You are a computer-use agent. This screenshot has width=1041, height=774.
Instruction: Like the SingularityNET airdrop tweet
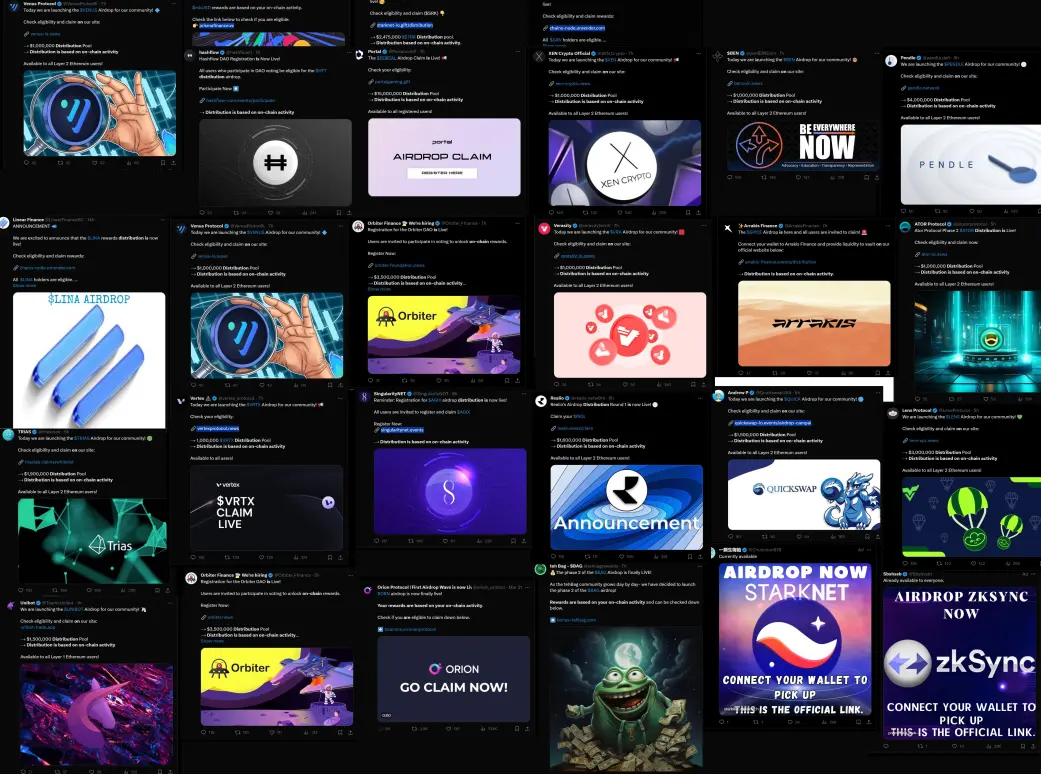445,541
